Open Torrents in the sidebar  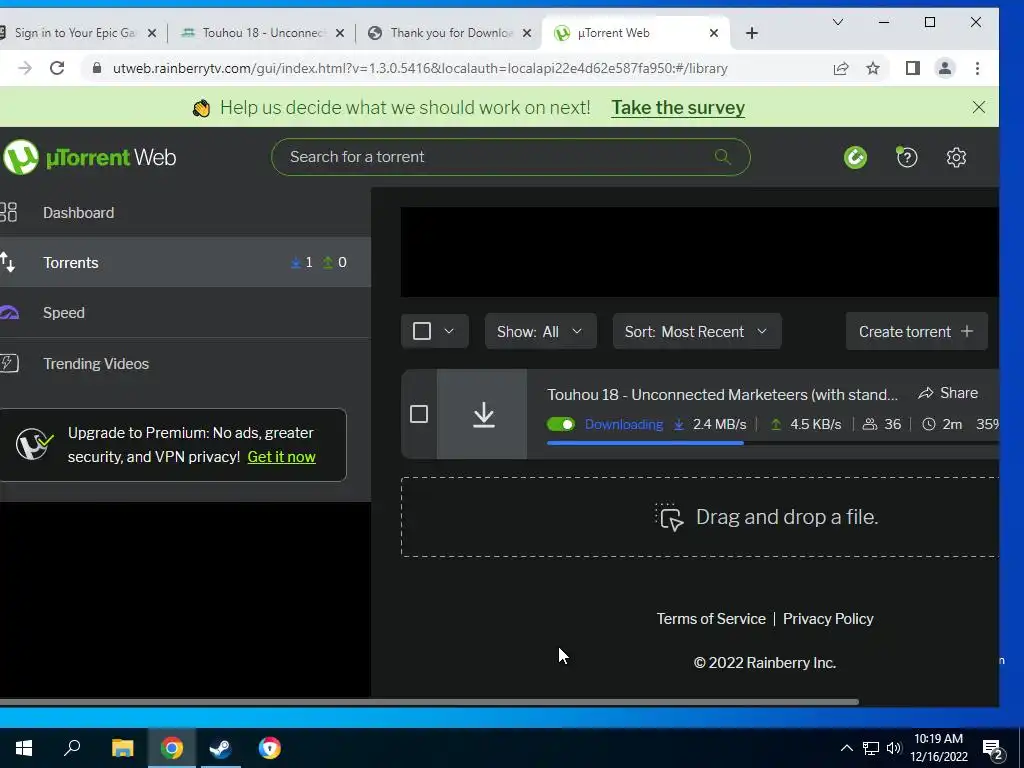tap(185, 263)
